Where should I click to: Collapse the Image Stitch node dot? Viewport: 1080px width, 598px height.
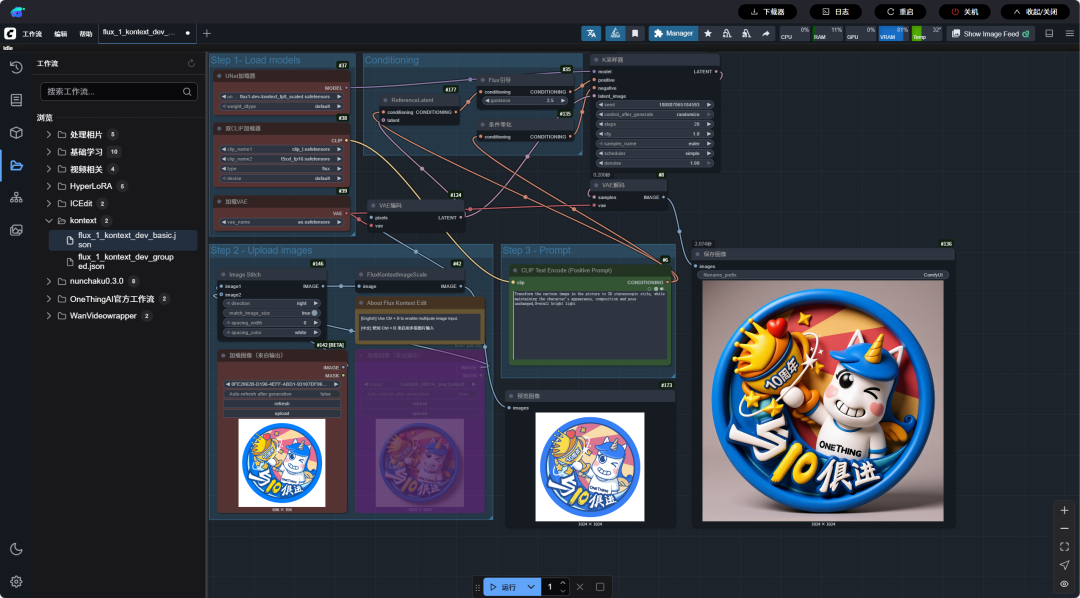(x=225, y=275)
